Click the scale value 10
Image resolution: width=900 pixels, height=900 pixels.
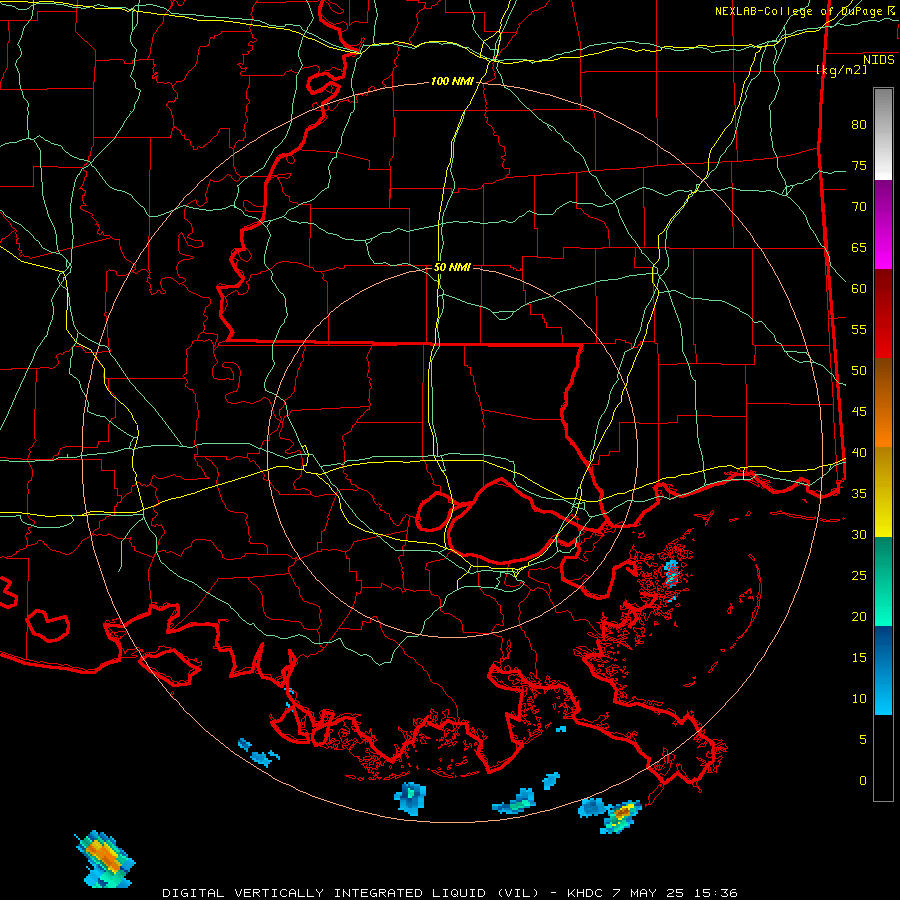click(x=859, y=699)
